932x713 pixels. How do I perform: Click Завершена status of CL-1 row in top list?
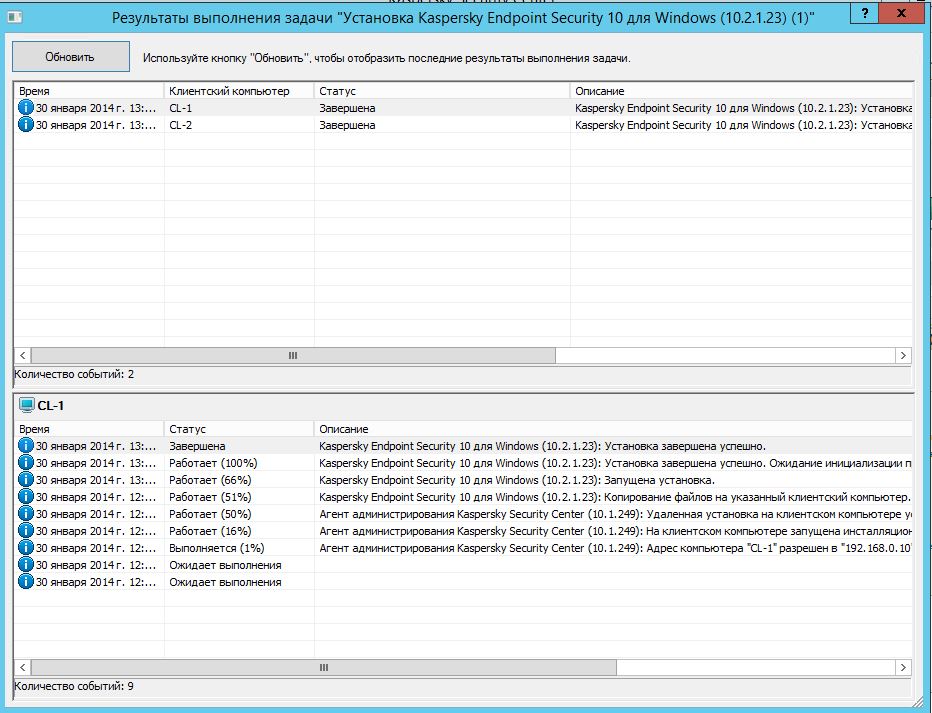tap(347, 108)
